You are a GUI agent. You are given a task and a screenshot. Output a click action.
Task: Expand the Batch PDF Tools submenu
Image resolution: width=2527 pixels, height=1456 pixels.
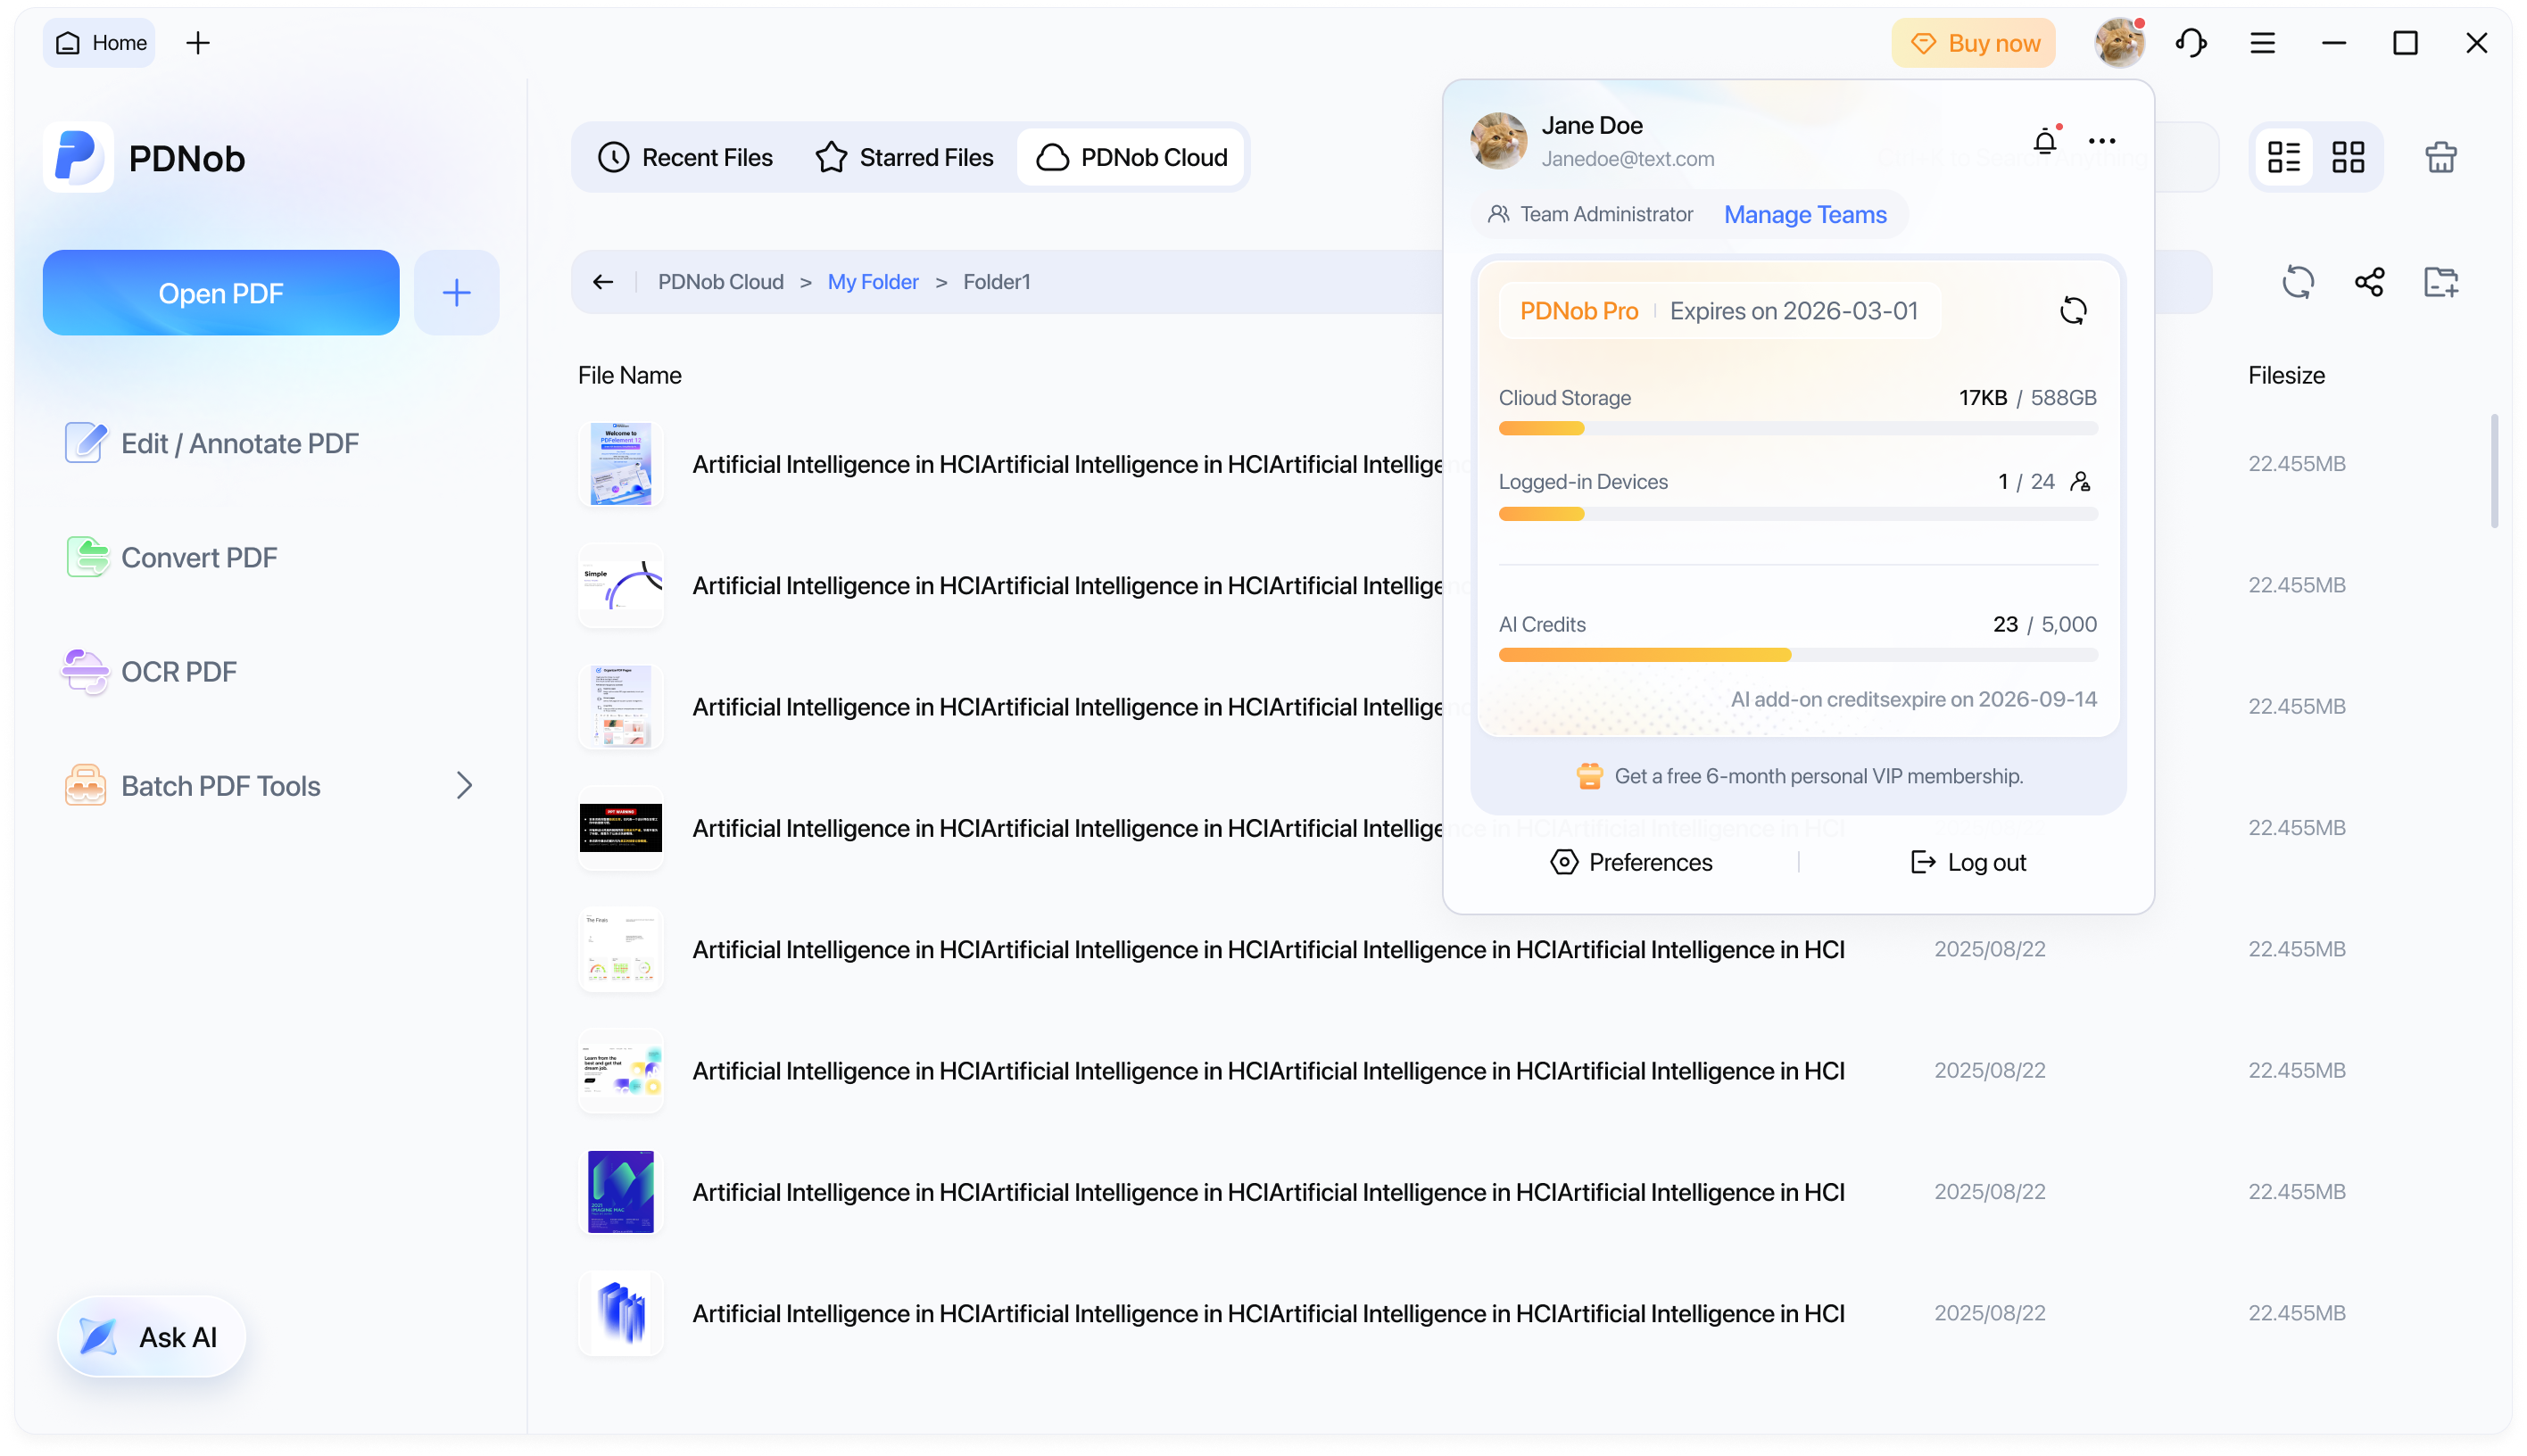464,785
